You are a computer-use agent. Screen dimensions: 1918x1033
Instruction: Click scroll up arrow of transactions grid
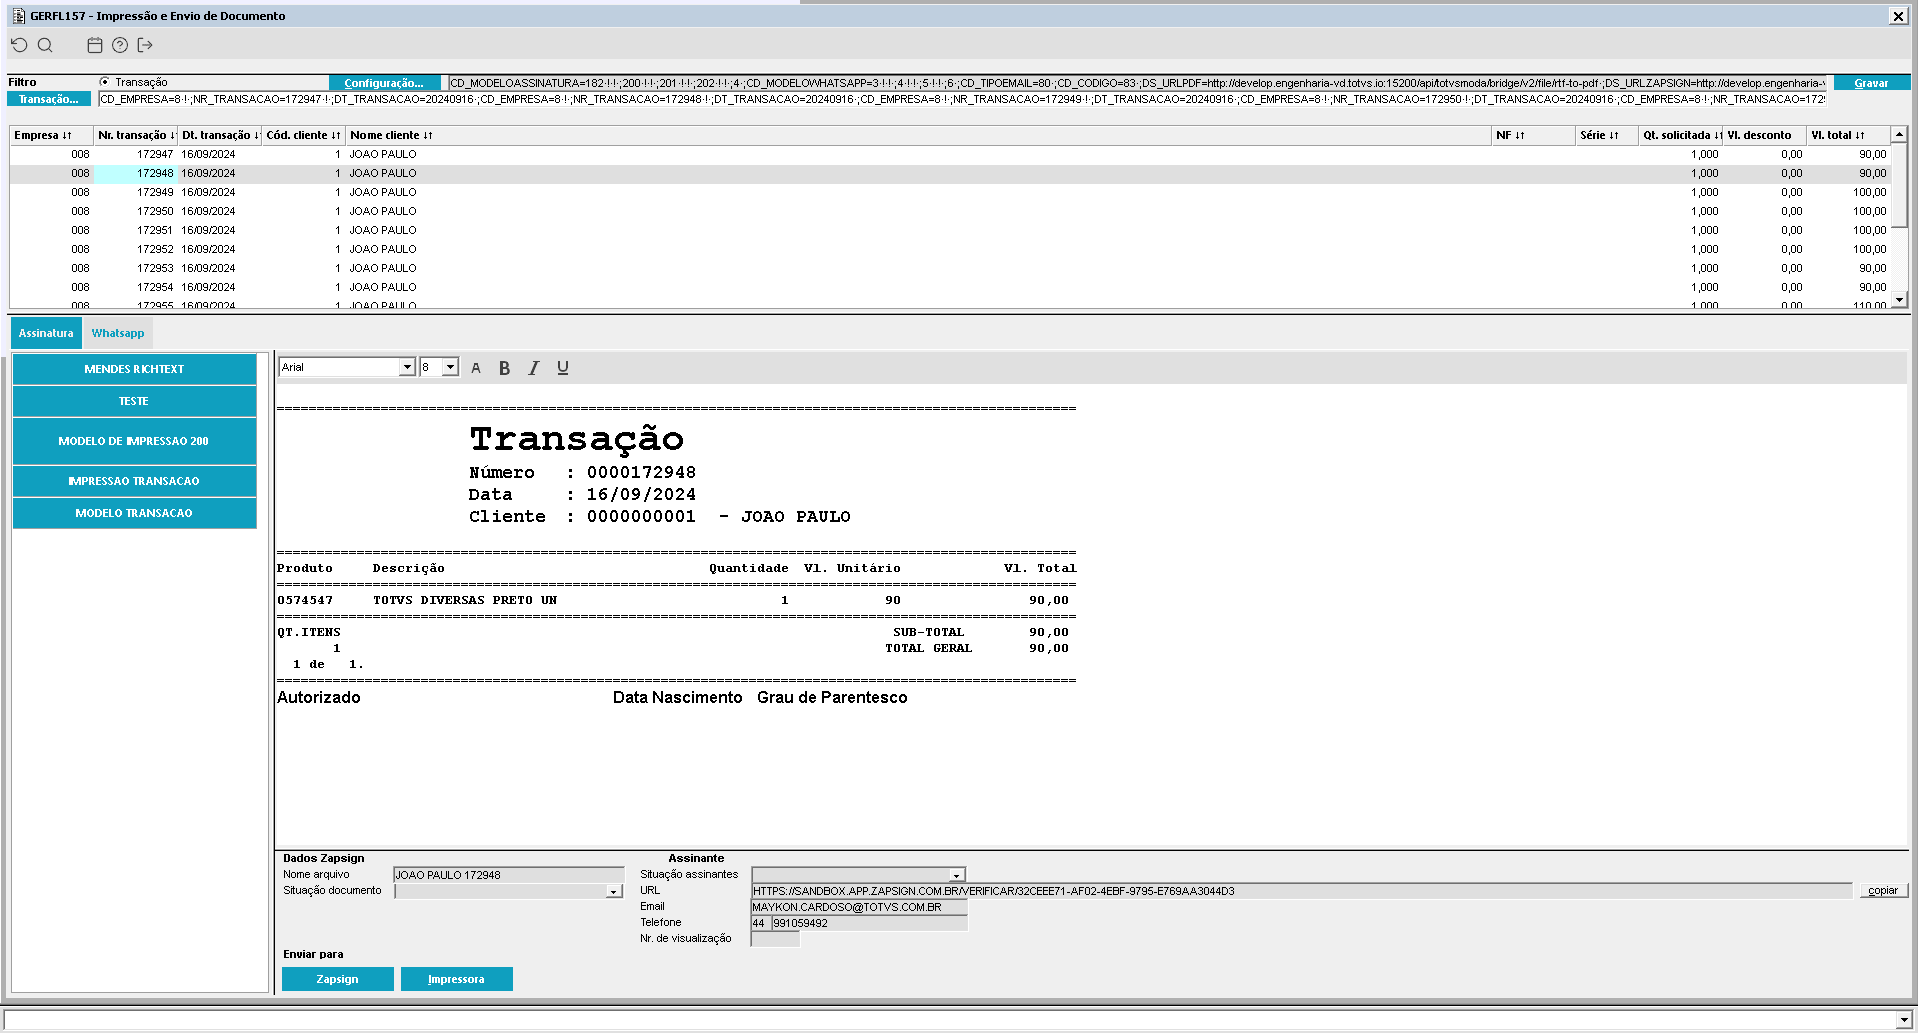[x=1899, y=134]
